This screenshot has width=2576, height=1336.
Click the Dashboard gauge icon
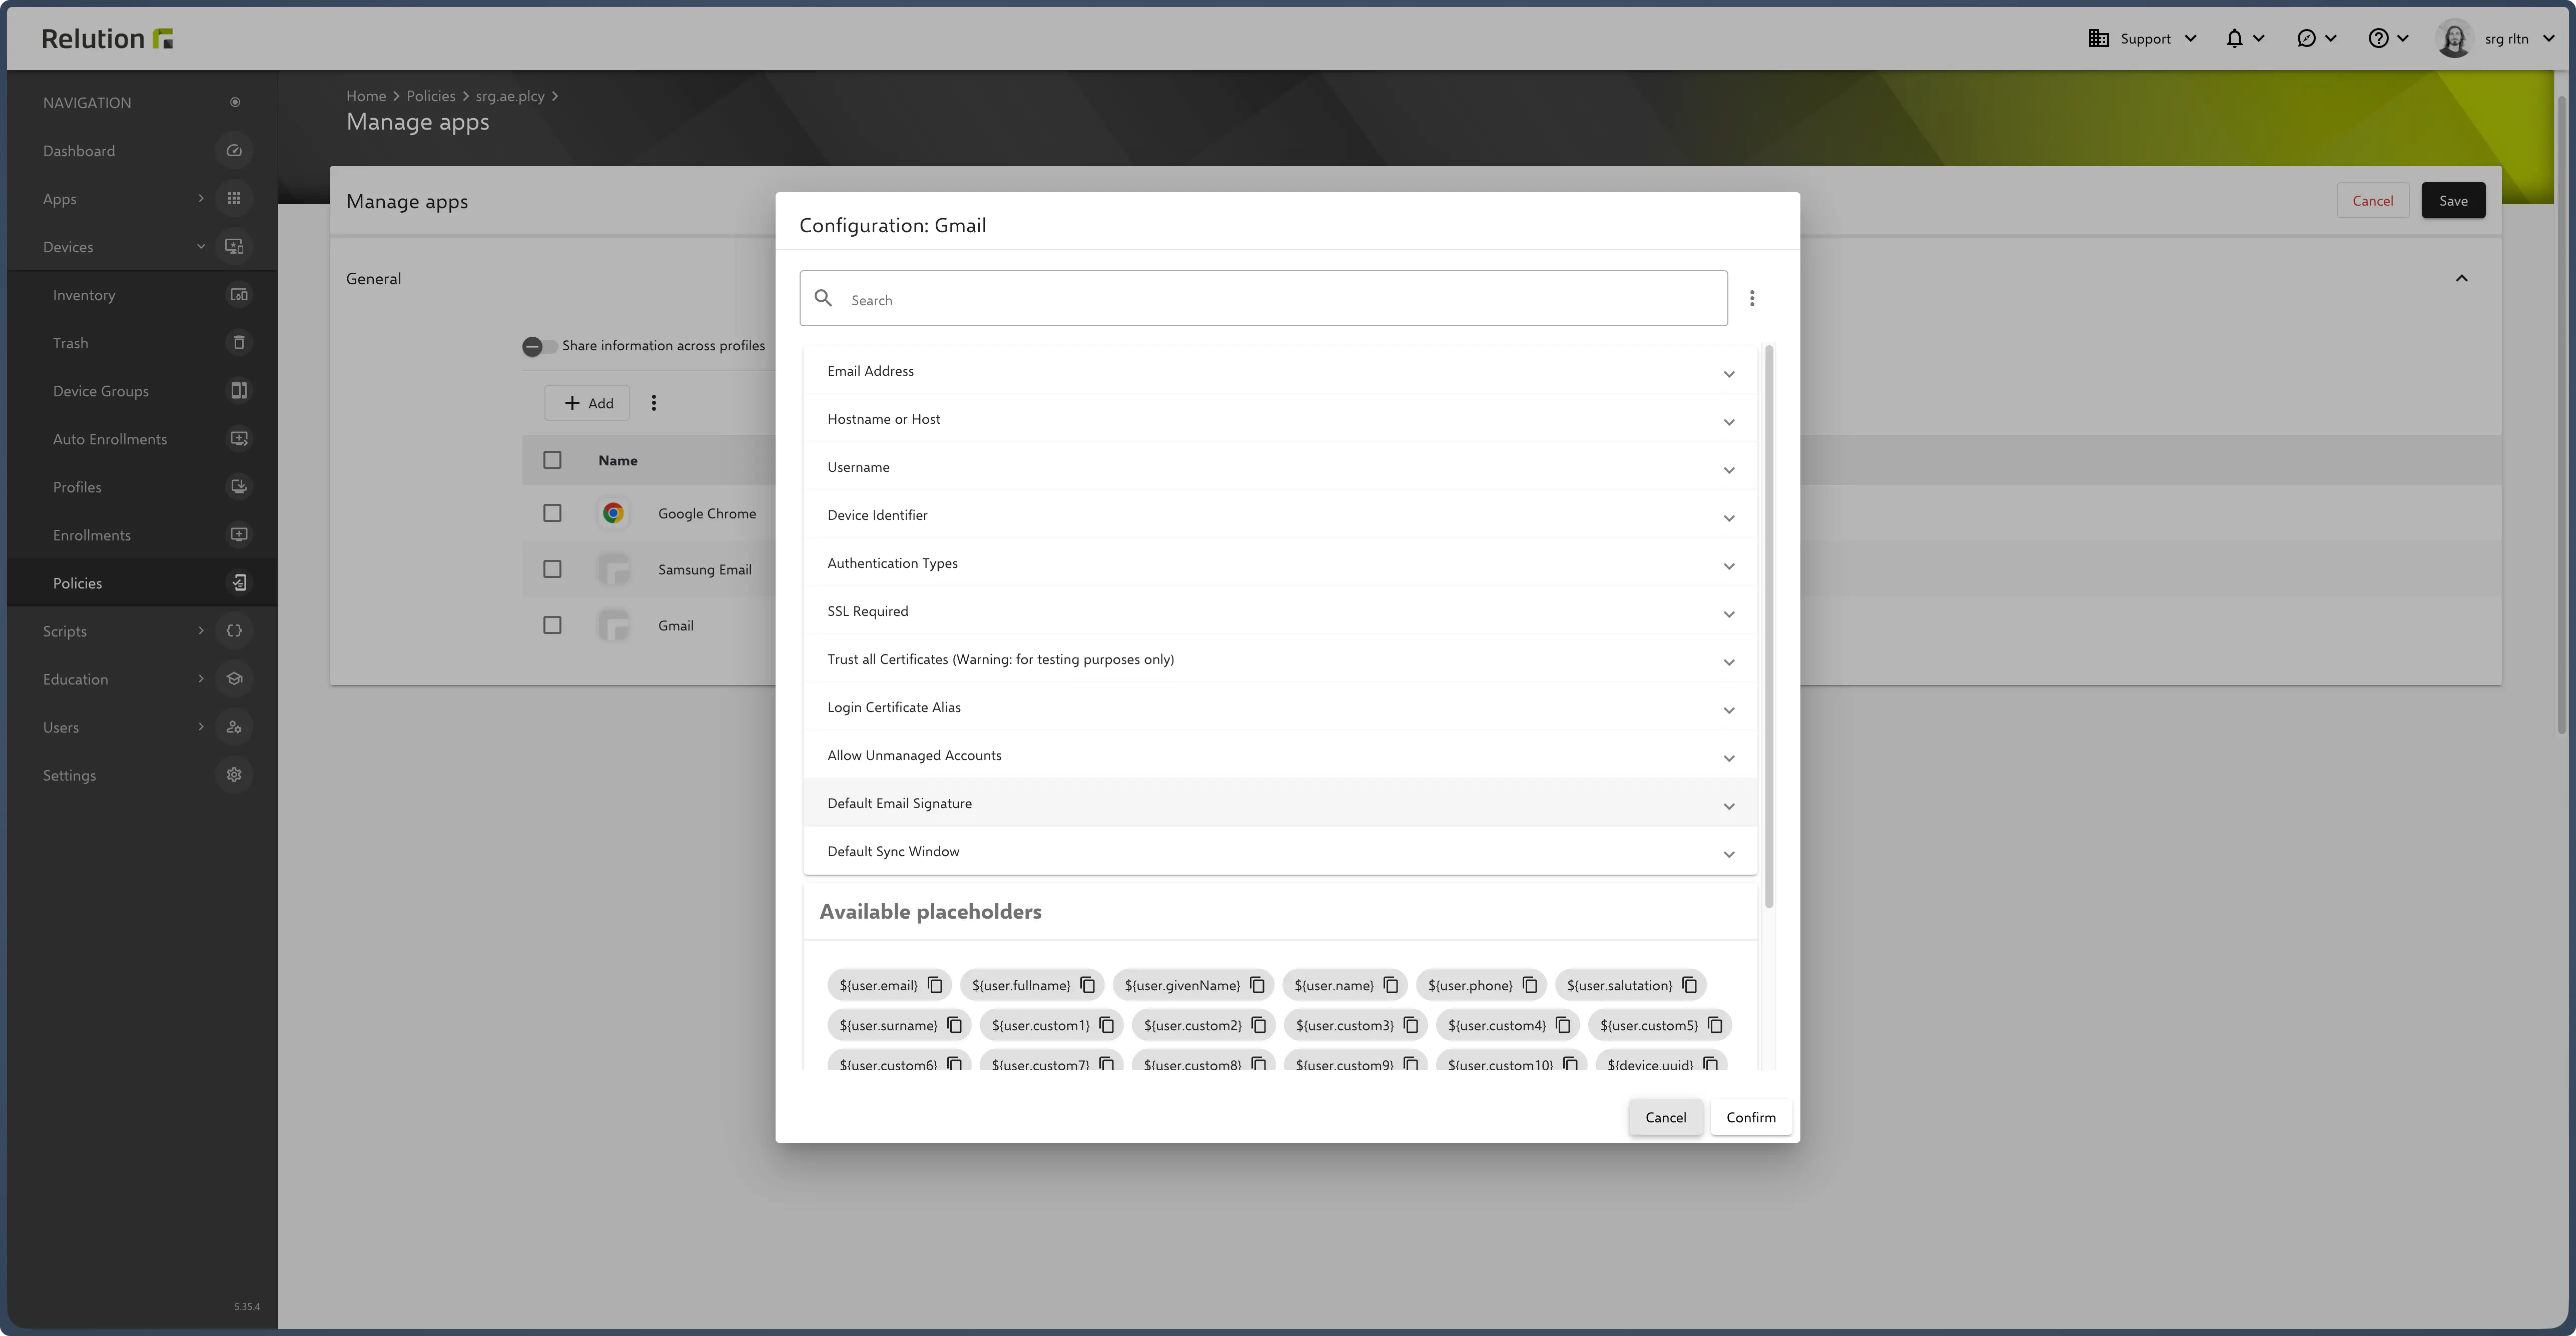(234, 151)
